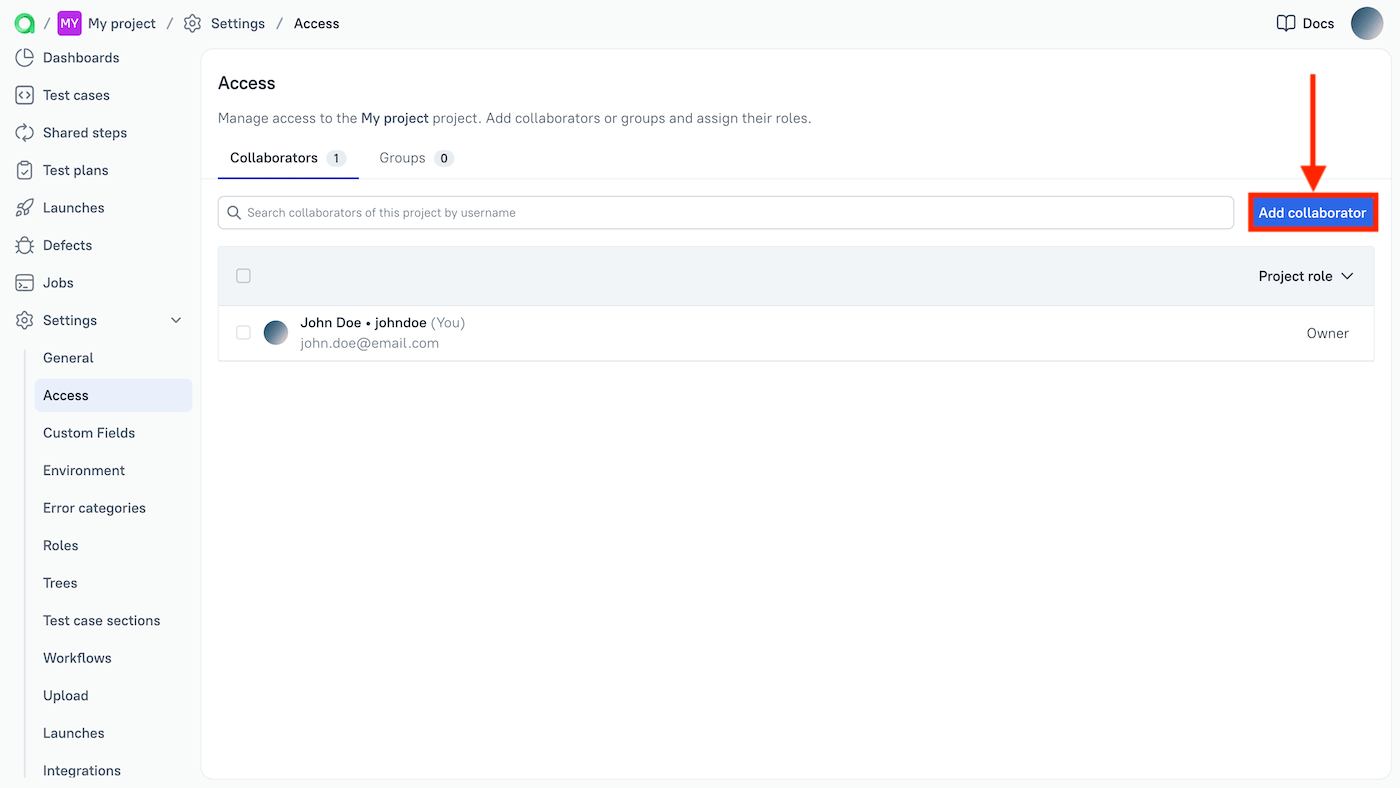The height and width of the screenshot is (788, 1400).
Task: Collapse the Settings section in sidebar
Action: pos(176,320)
